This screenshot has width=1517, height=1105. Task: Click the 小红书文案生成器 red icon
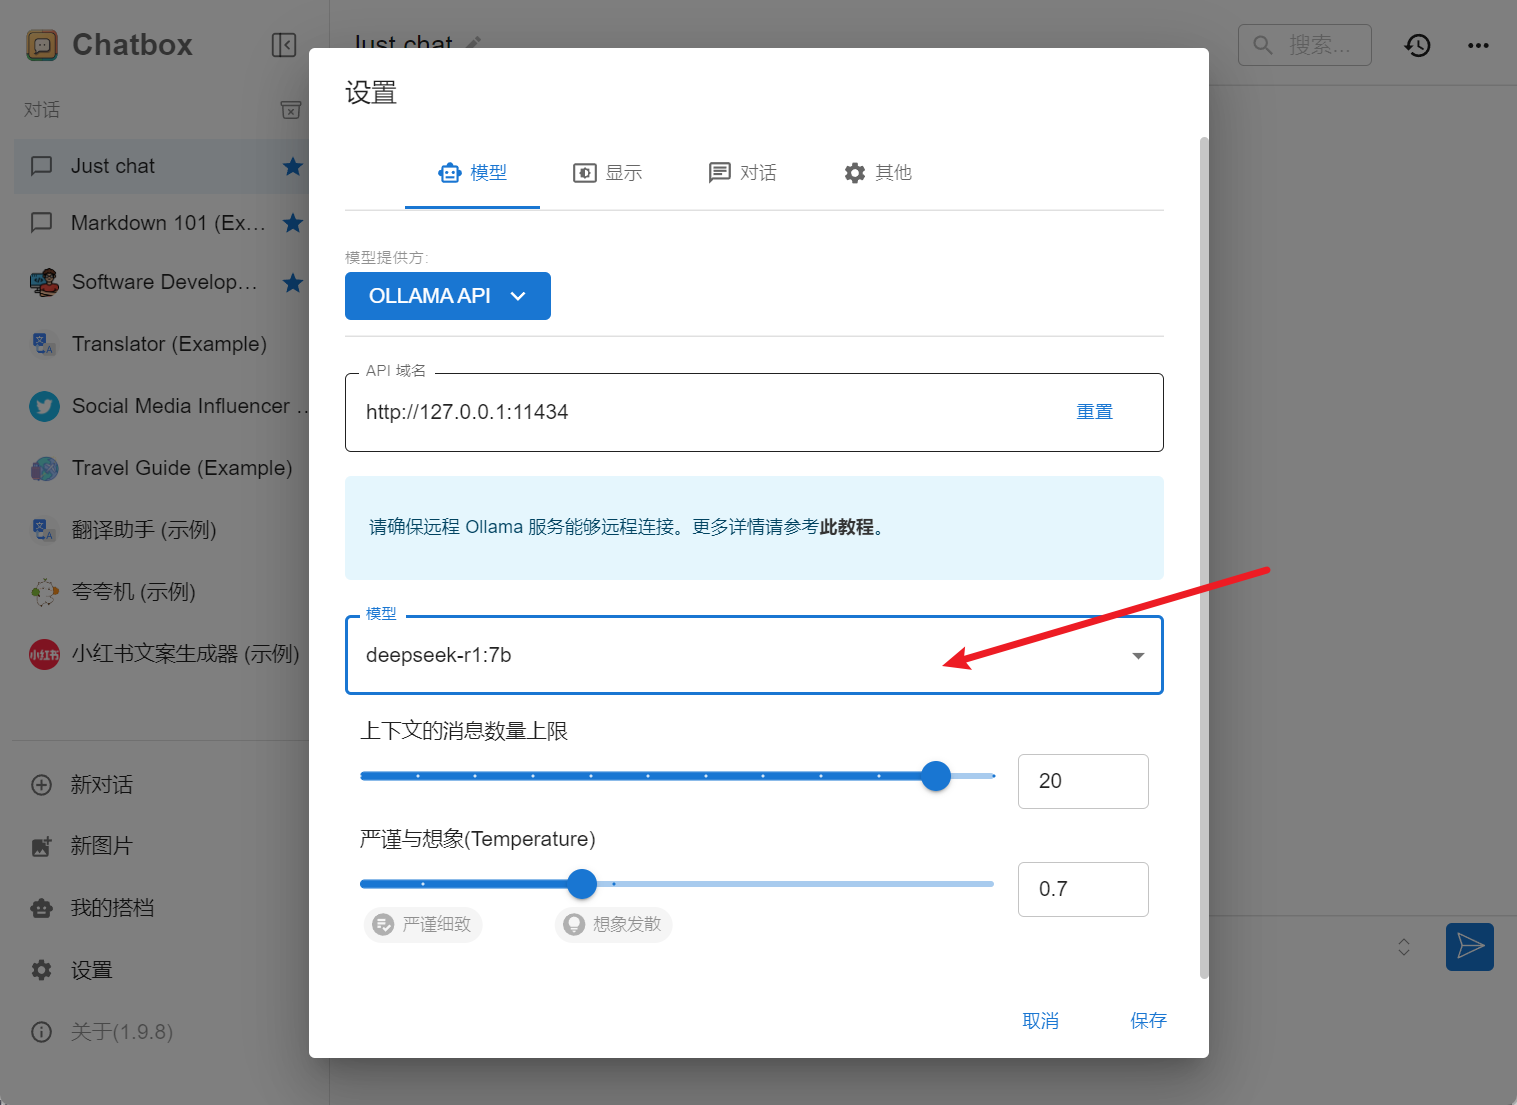click(44, 654)
